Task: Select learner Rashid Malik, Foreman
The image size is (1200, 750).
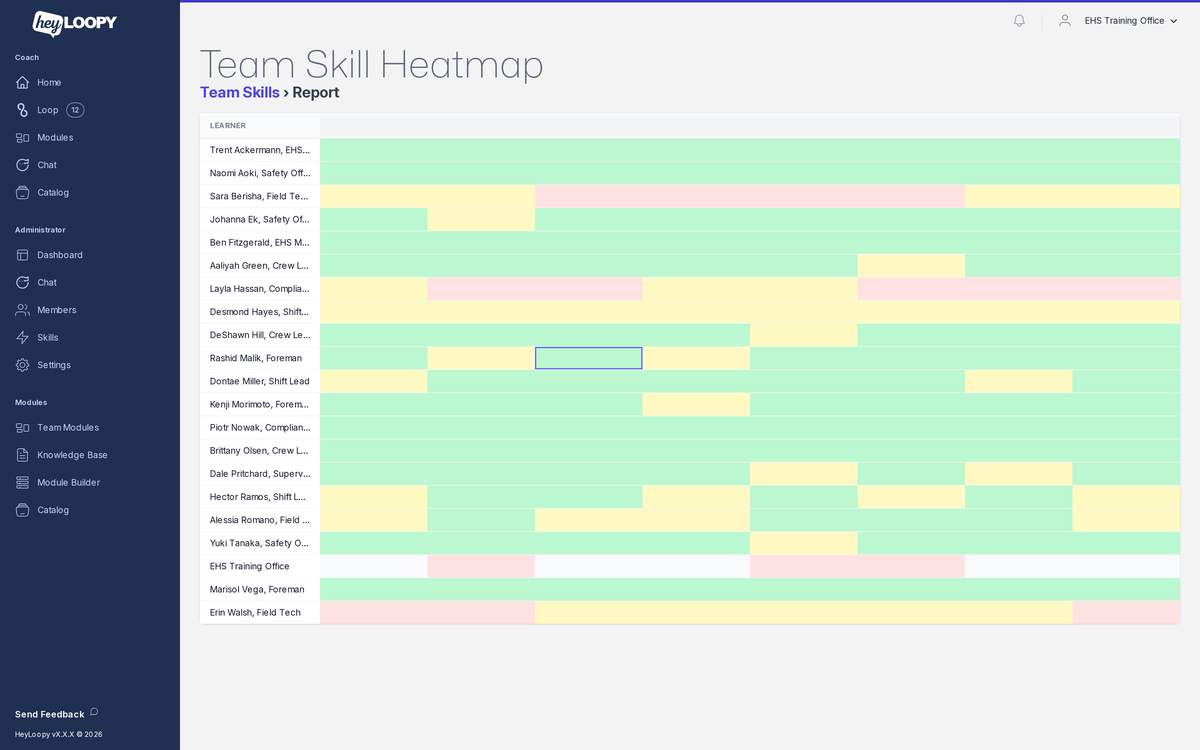Action: (256, 358)
